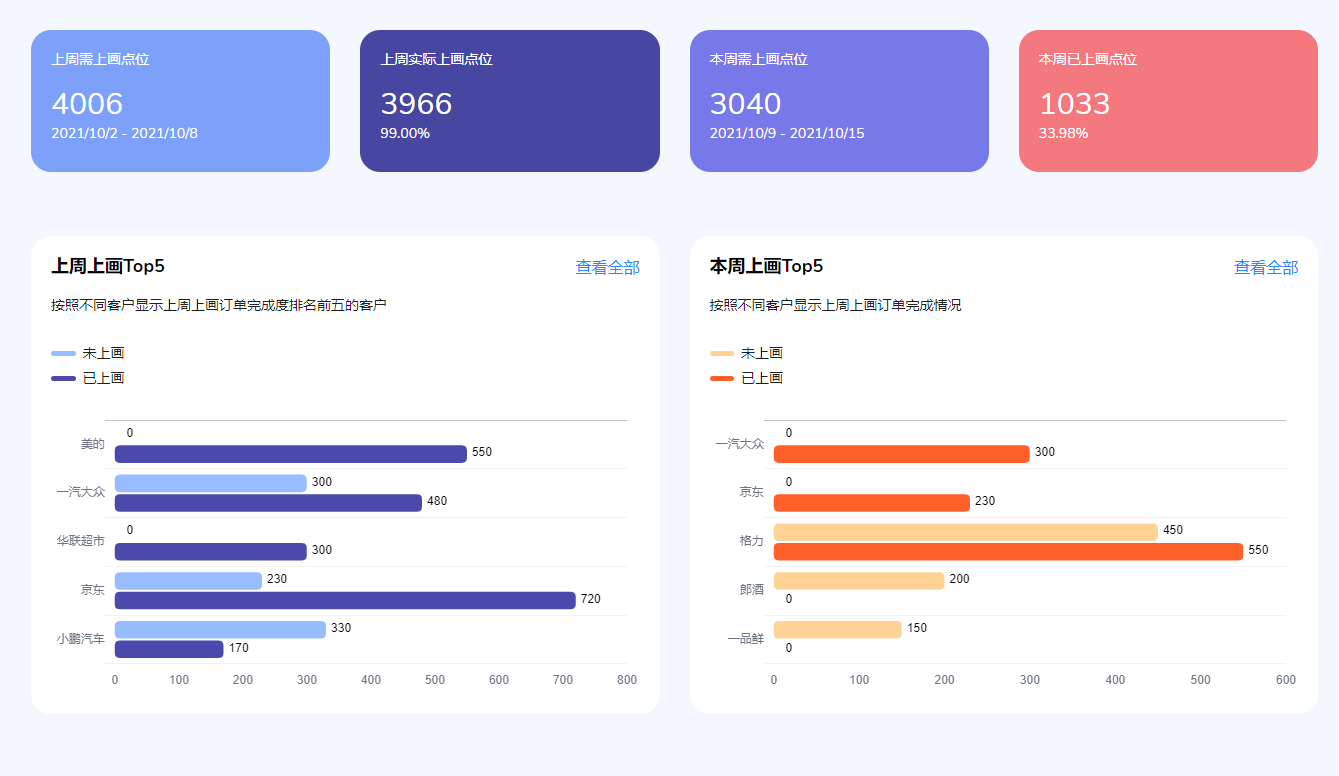Select the 格力 orange bar valued 550
The image size is (1339, 776).
click(x=1008, y=552)
